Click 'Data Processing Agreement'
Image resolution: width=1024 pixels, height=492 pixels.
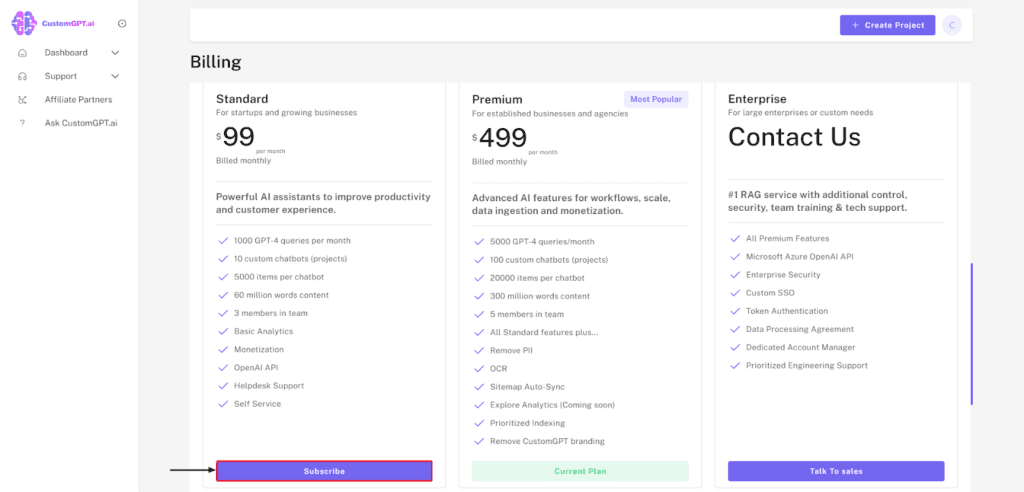[x=801, y=329]
